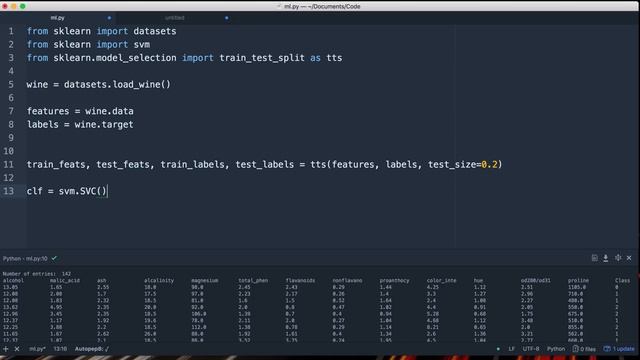Click the 'magnesium' column header in output
Image resolution: width=640 pixels, height=360 pixels.
coord(204,280)
